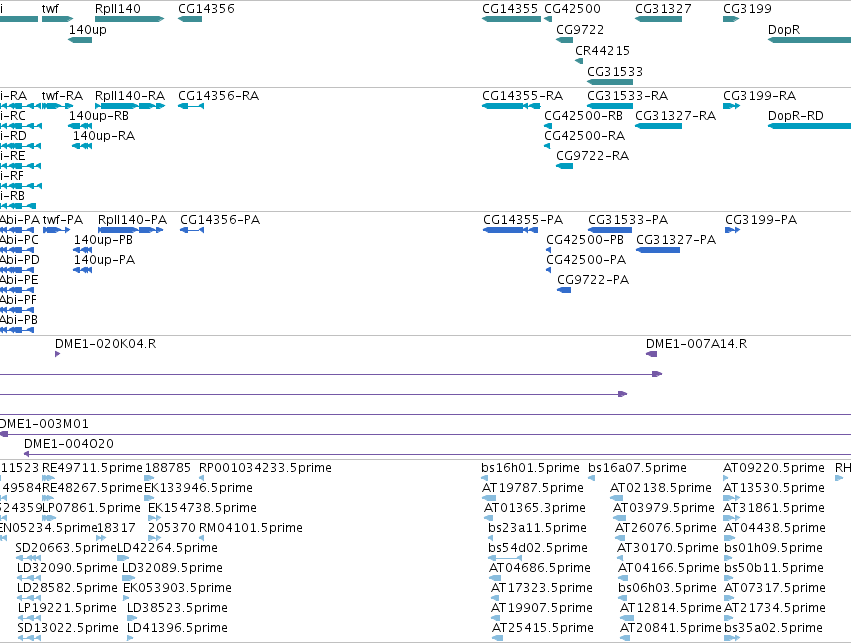Click the CG9722-RA transcript label
The image size is (851, 643).
593,156
